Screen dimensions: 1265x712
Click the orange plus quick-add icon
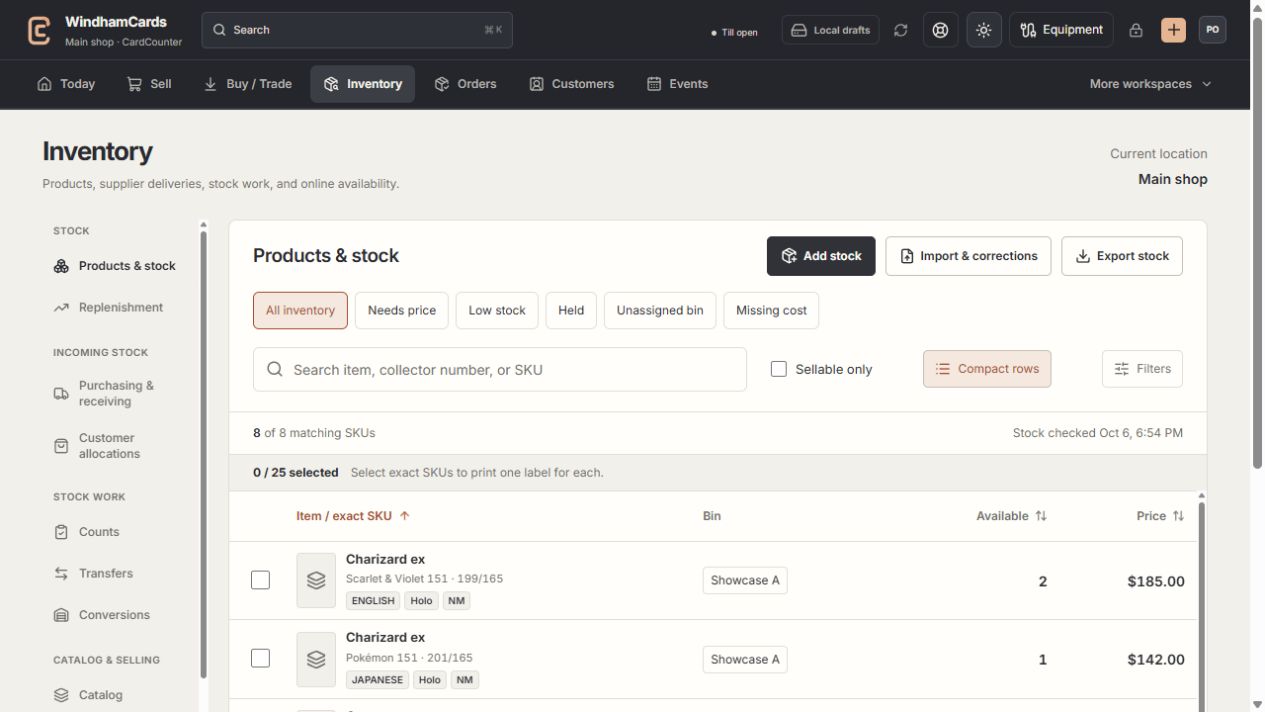pyautogui.click(x=1173, y=30)
